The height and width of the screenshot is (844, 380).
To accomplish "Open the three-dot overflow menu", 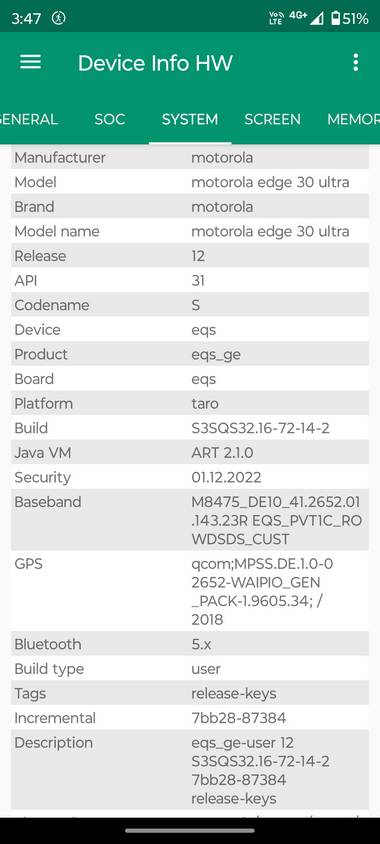I will click(355, 62).
